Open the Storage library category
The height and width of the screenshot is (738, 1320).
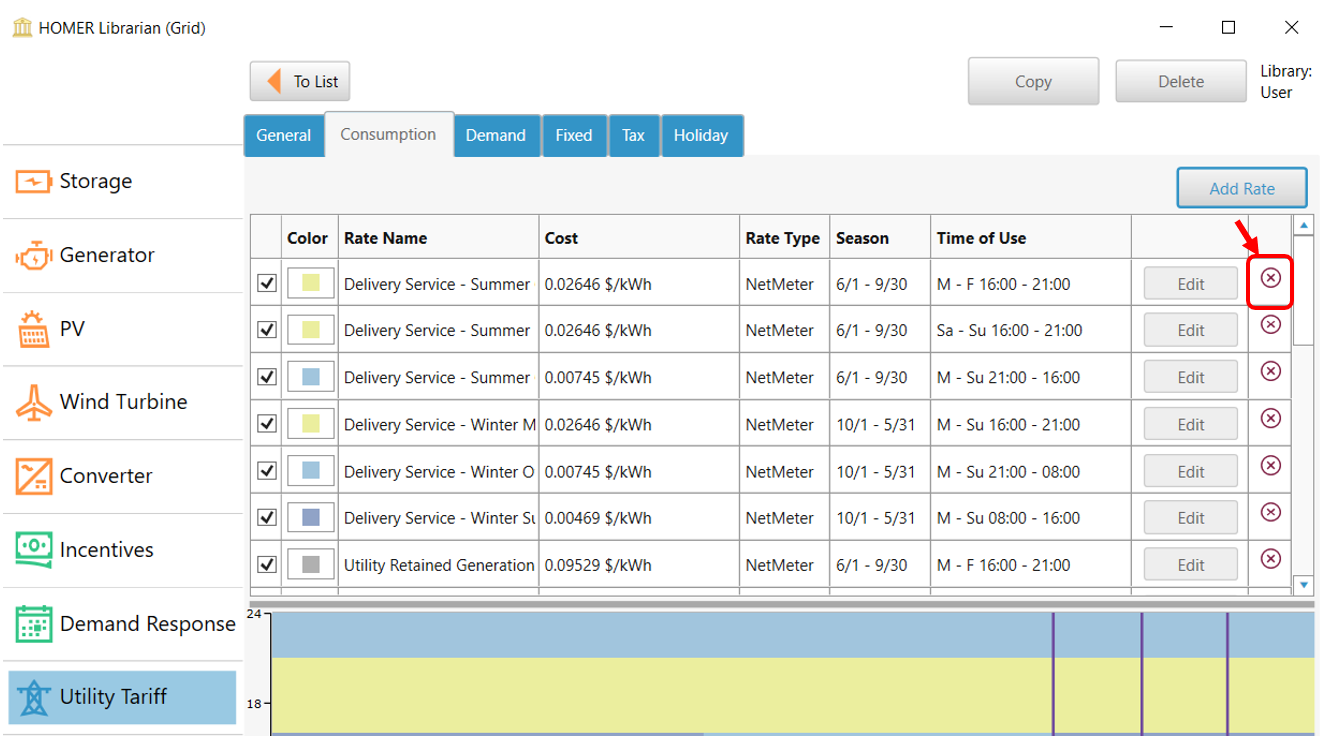[x=122, y=181]
